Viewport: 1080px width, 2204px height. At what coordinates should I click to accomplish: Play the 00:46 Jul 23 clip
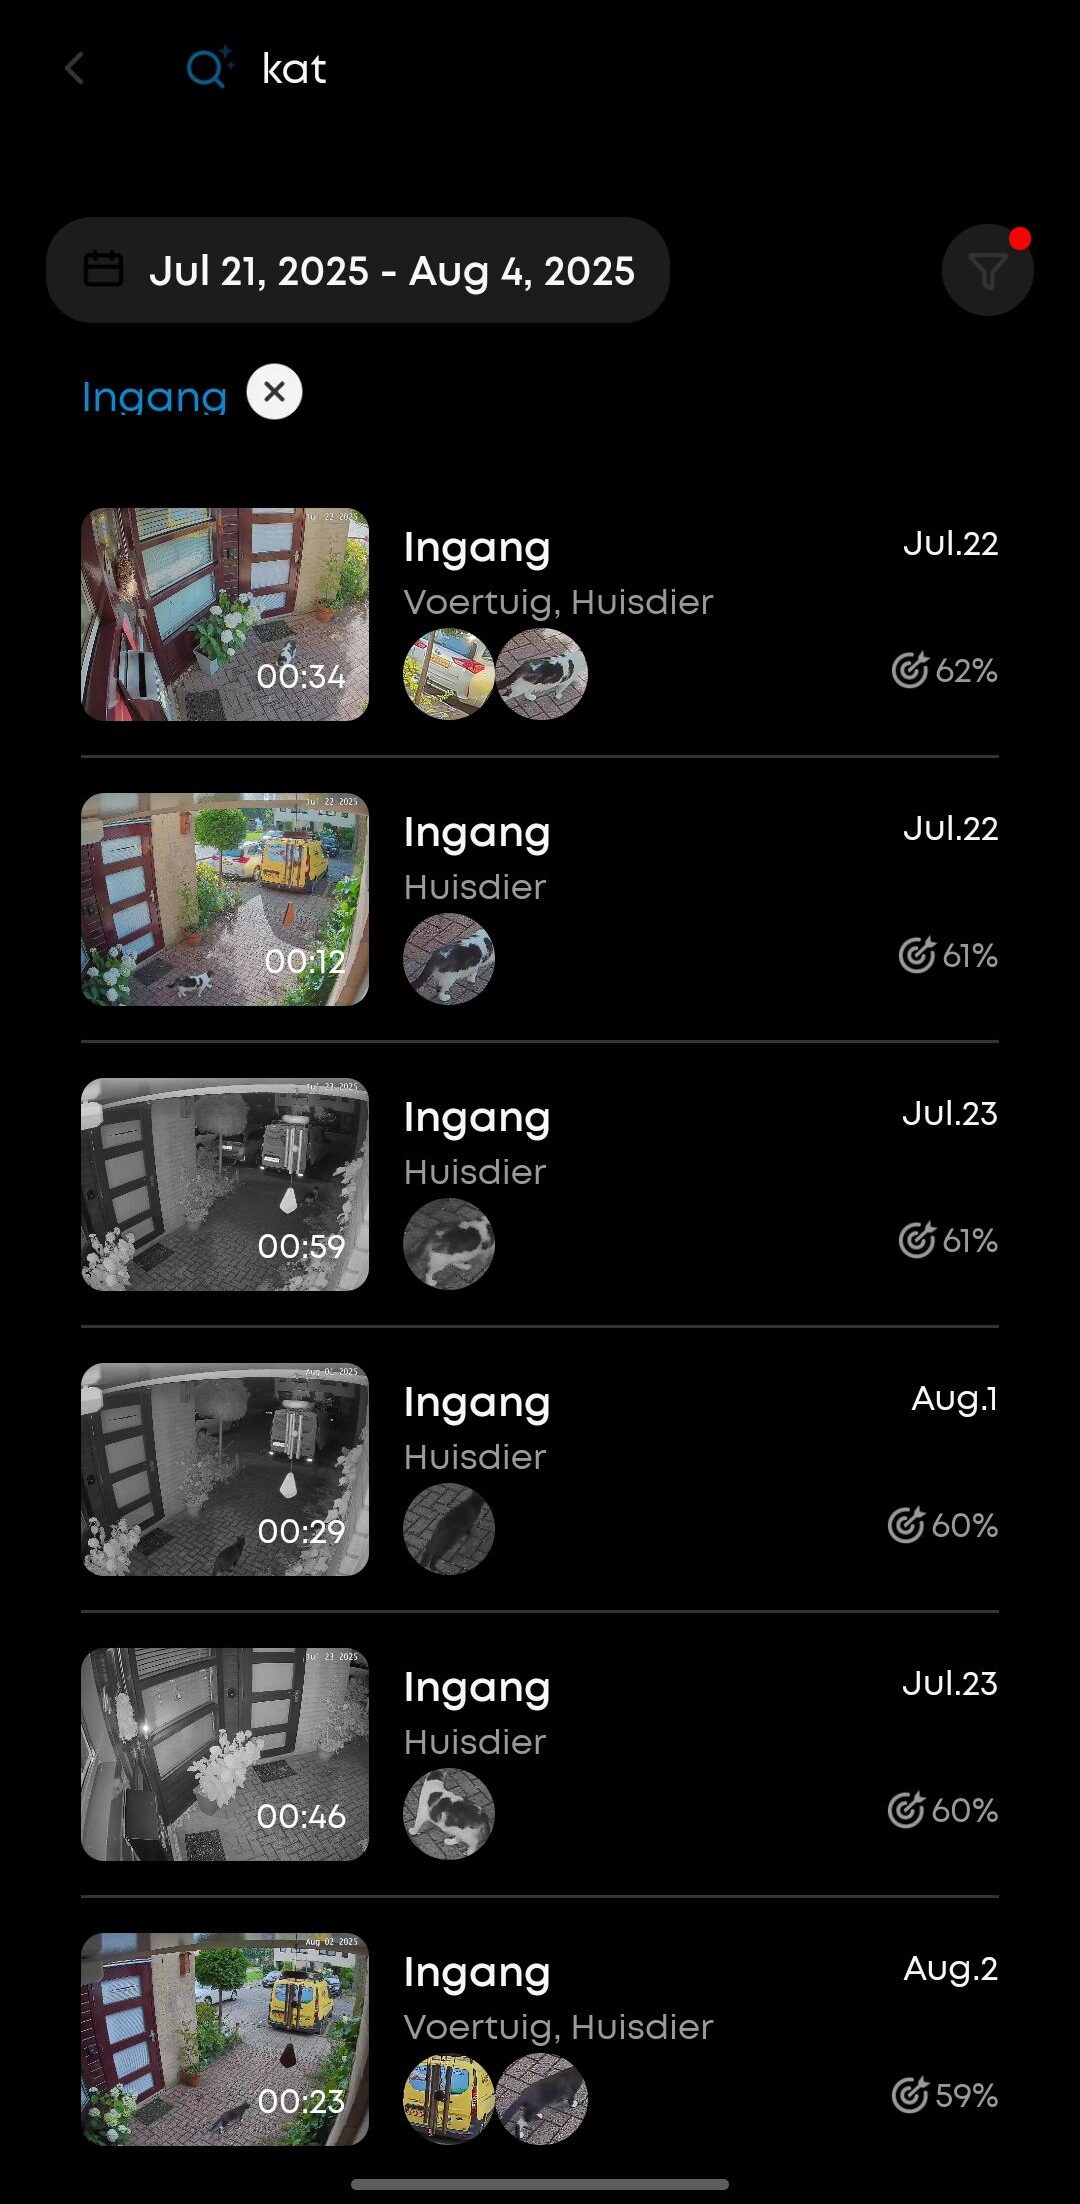[x=225, y=1754]
